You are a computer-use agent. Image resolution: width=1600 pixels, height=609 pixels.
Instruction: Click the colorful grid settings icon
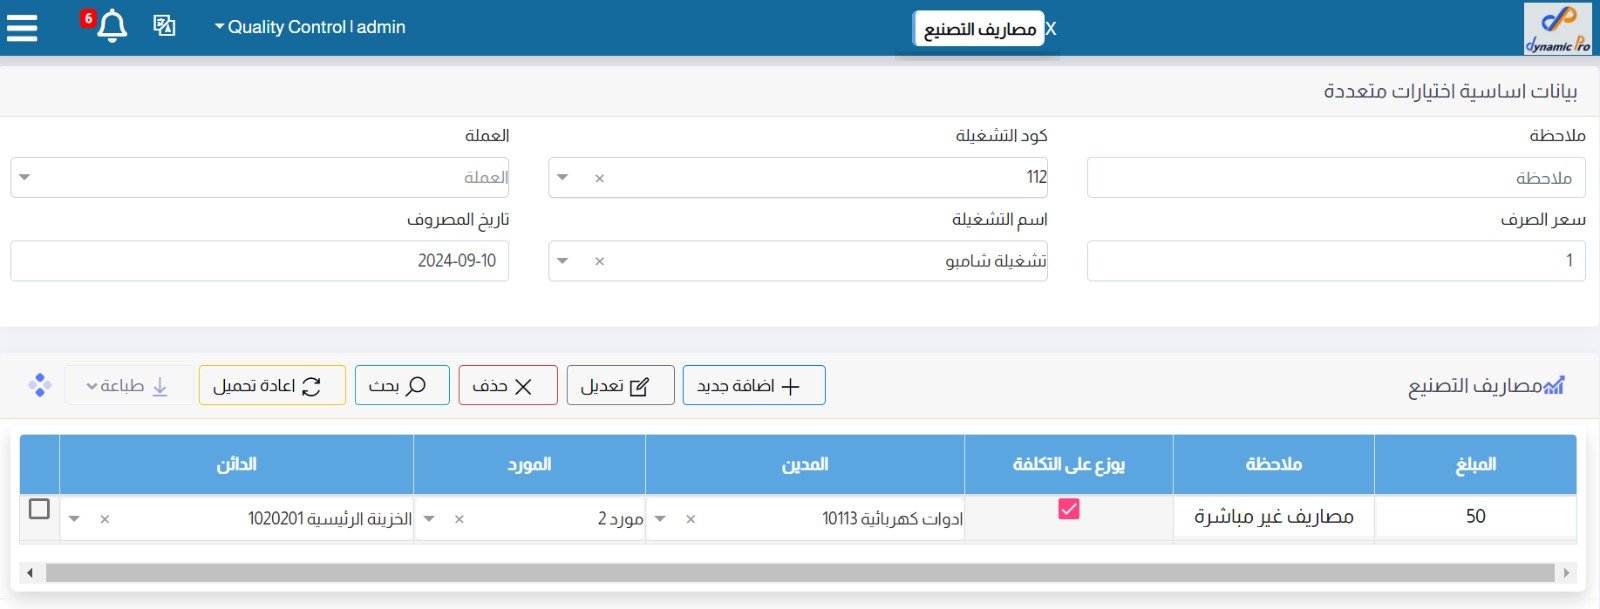pyautogui.click(x=40, y=385)
